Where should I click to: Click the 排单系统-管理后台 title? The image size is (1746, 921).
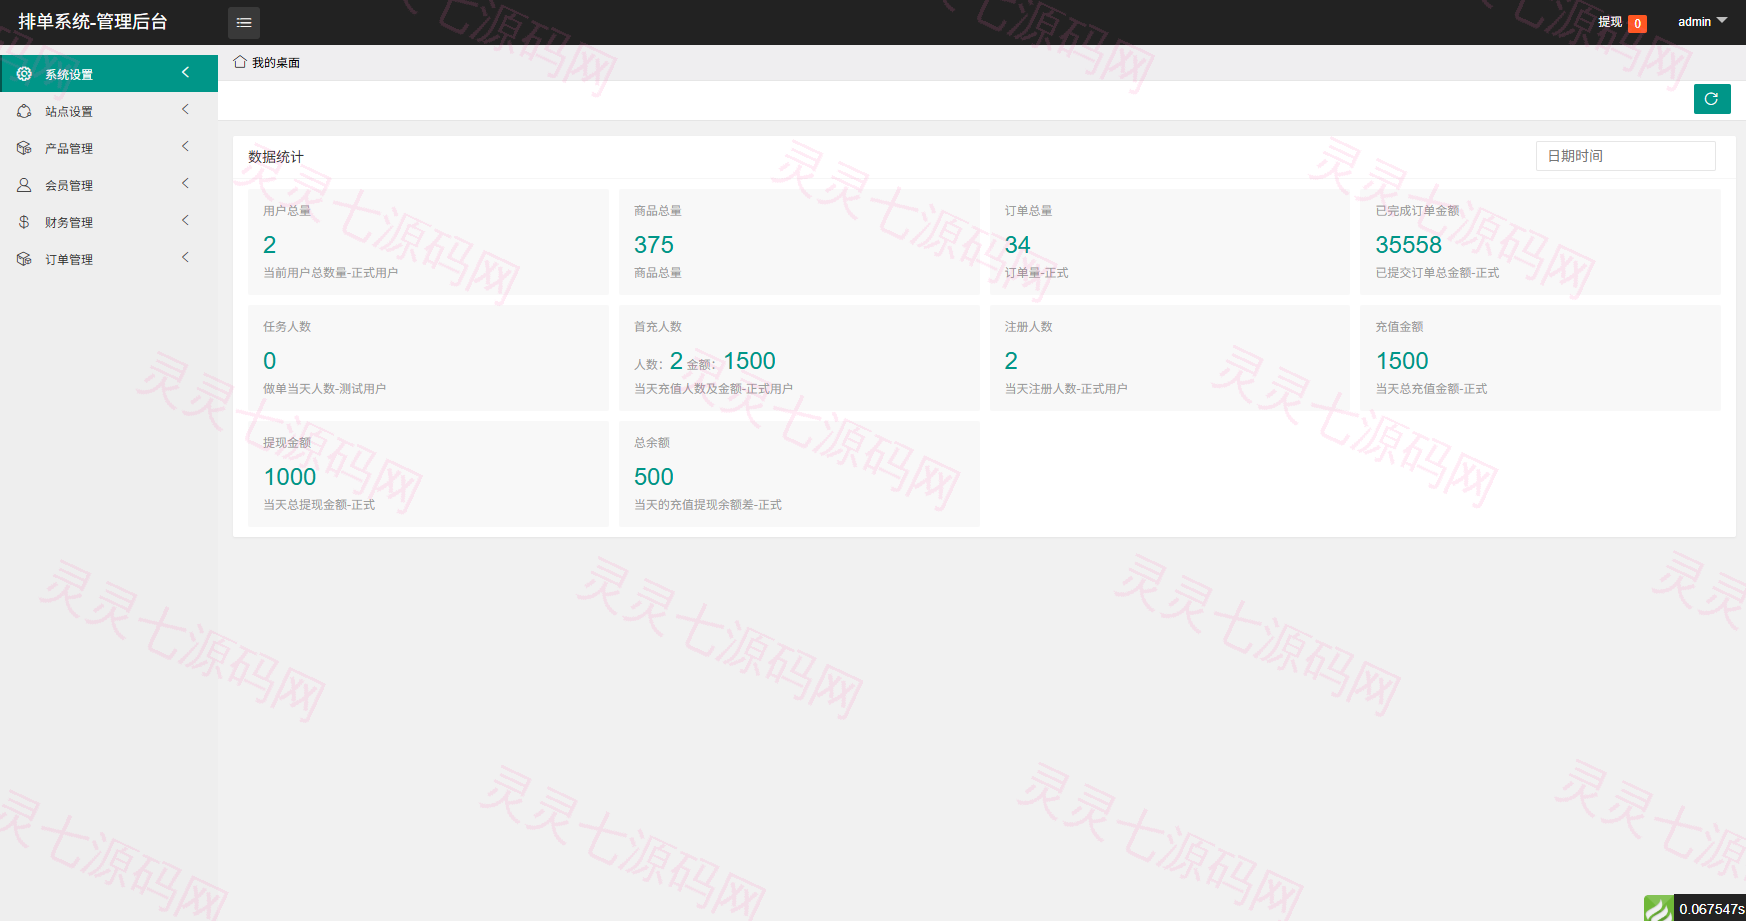[93, 22]
